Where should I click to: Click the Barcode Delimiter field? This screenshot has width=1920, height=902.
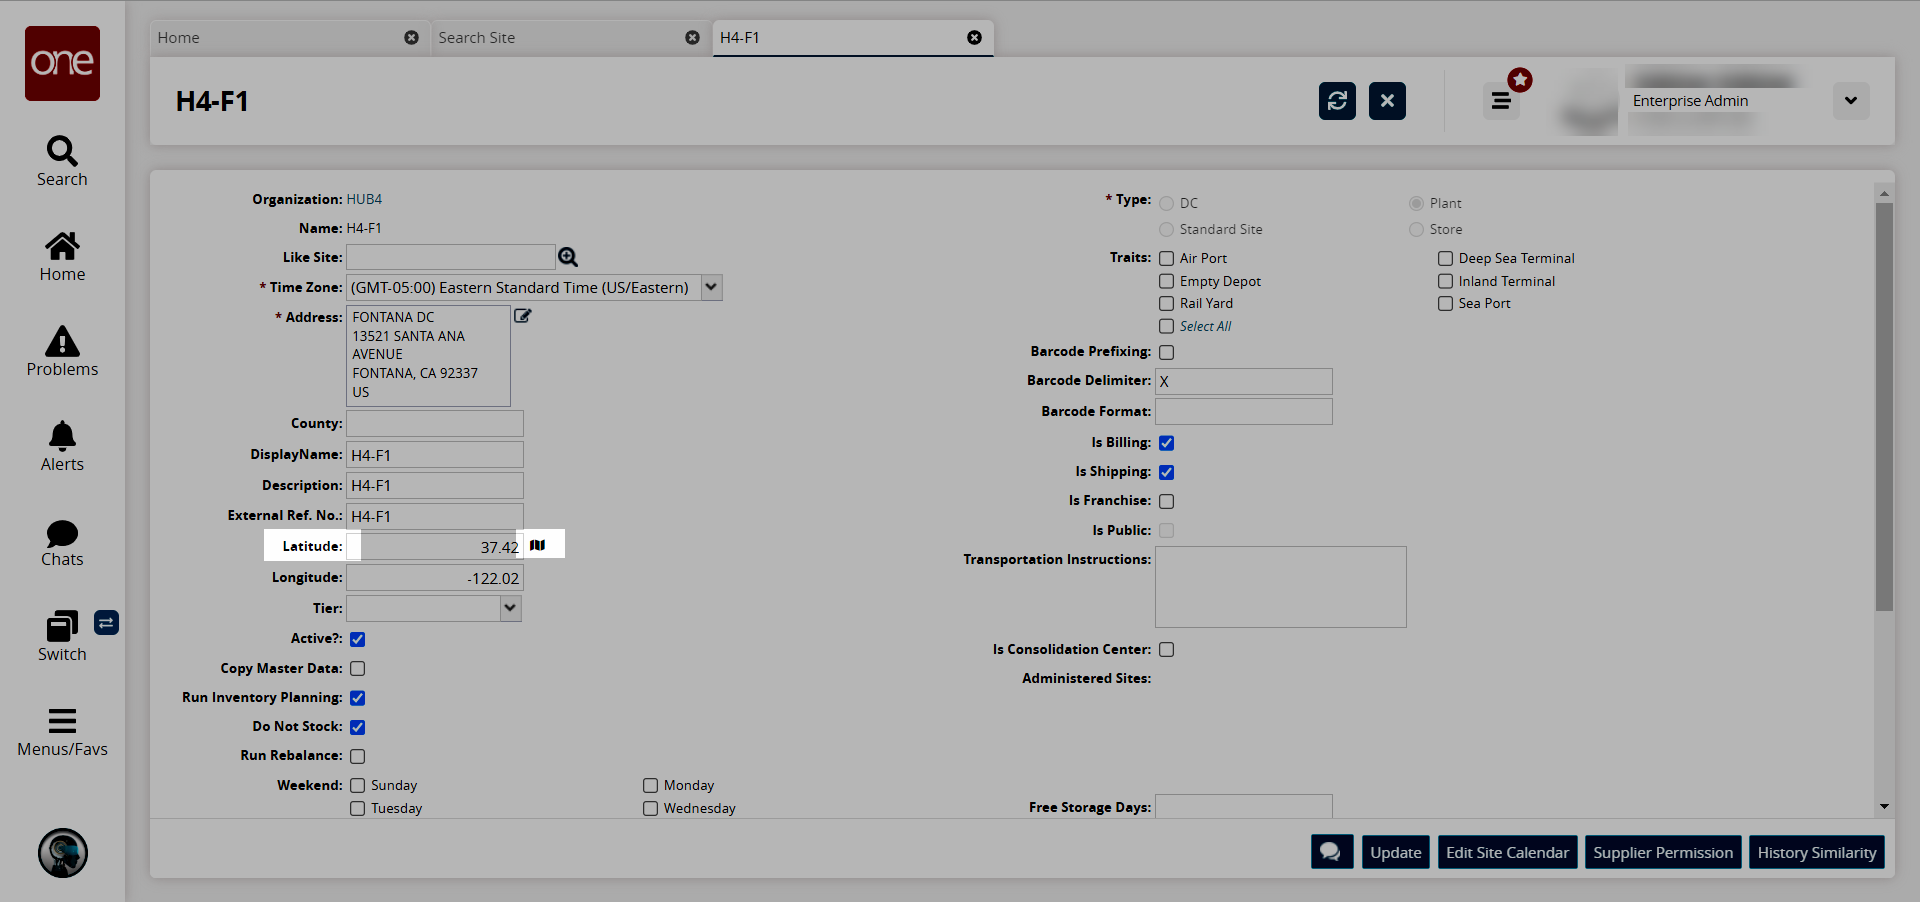pyautogui.click(x=1244, y=381)
